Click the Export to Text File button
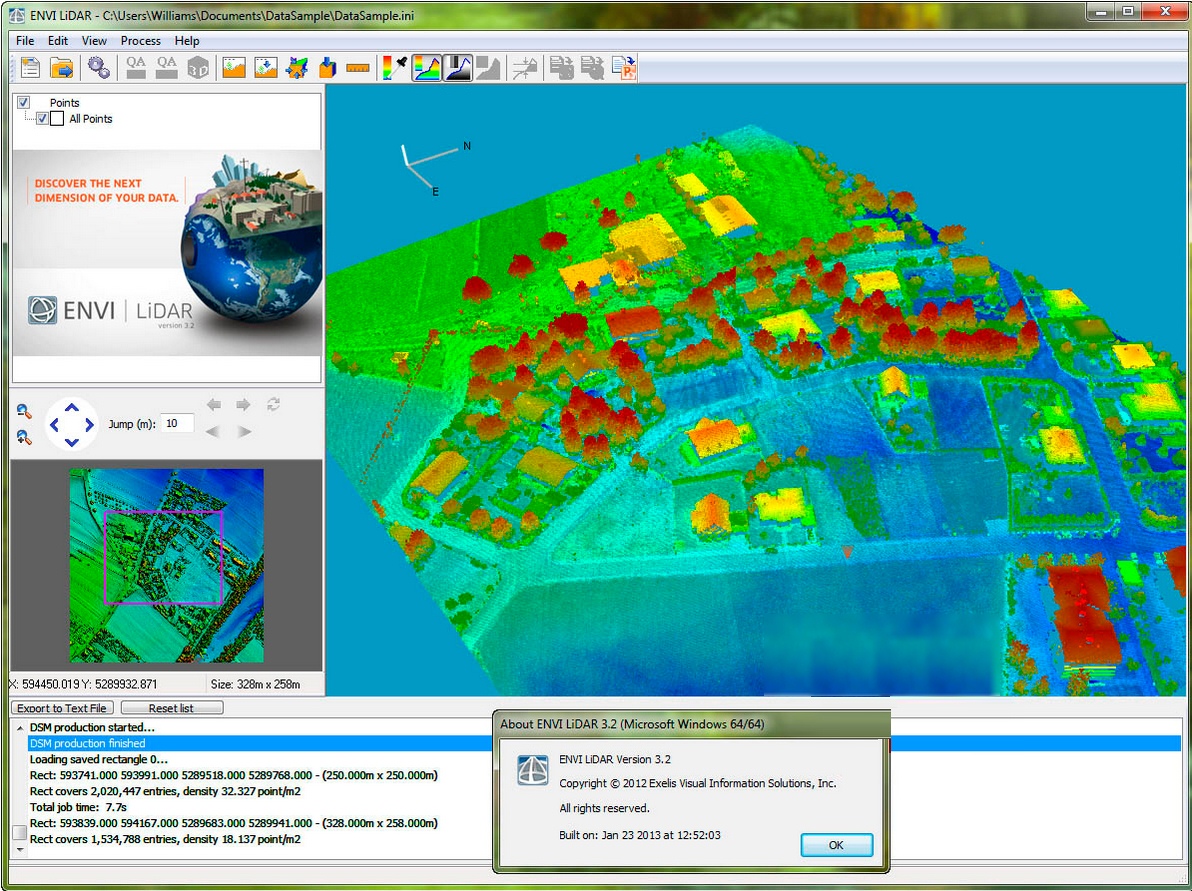 [62, 708]
